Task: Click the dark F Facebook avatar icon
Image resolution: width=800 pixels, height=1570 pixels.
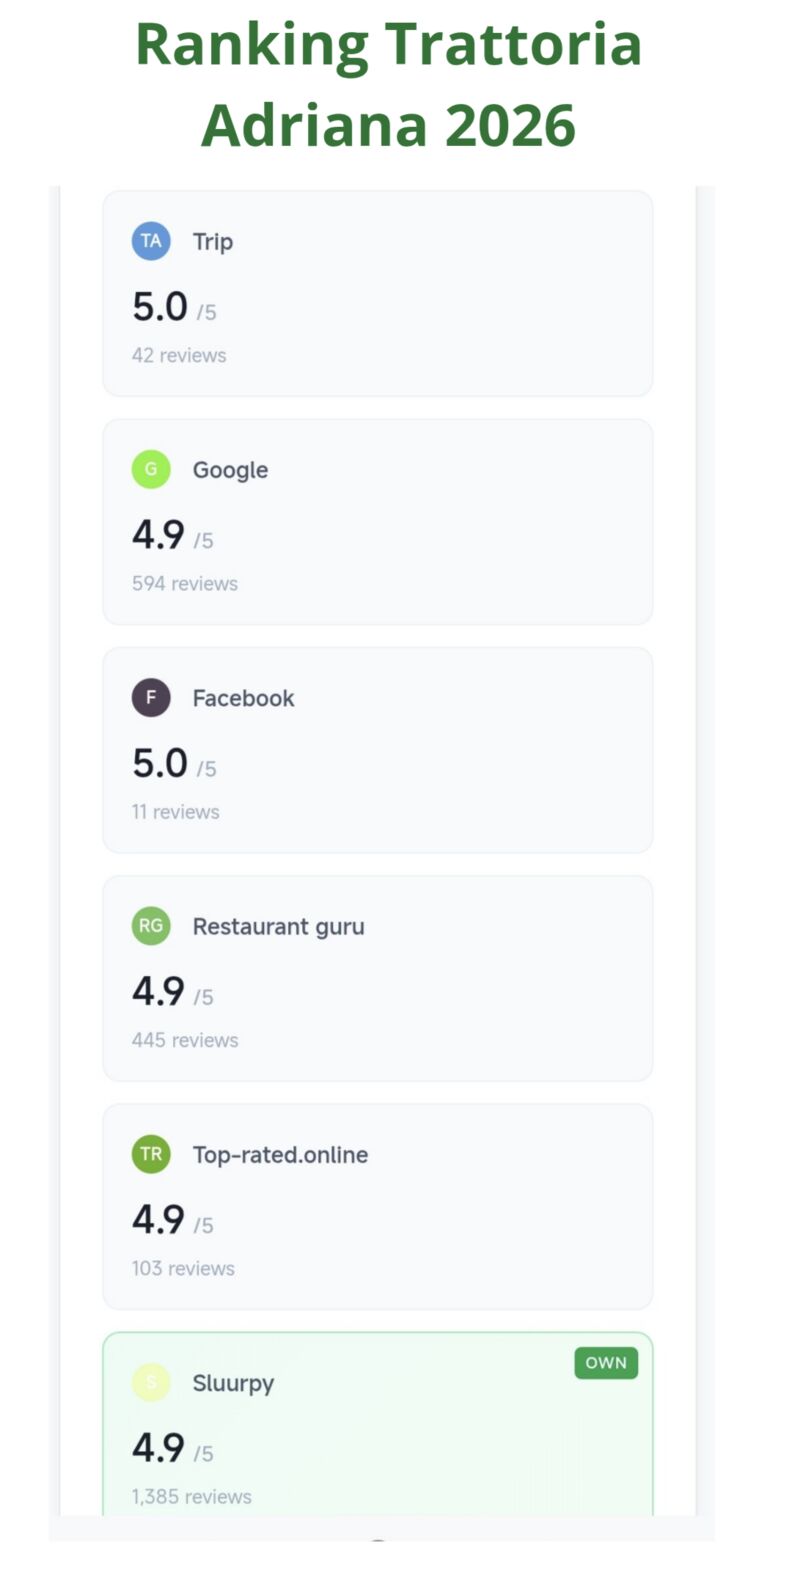Action: point(151,698)
